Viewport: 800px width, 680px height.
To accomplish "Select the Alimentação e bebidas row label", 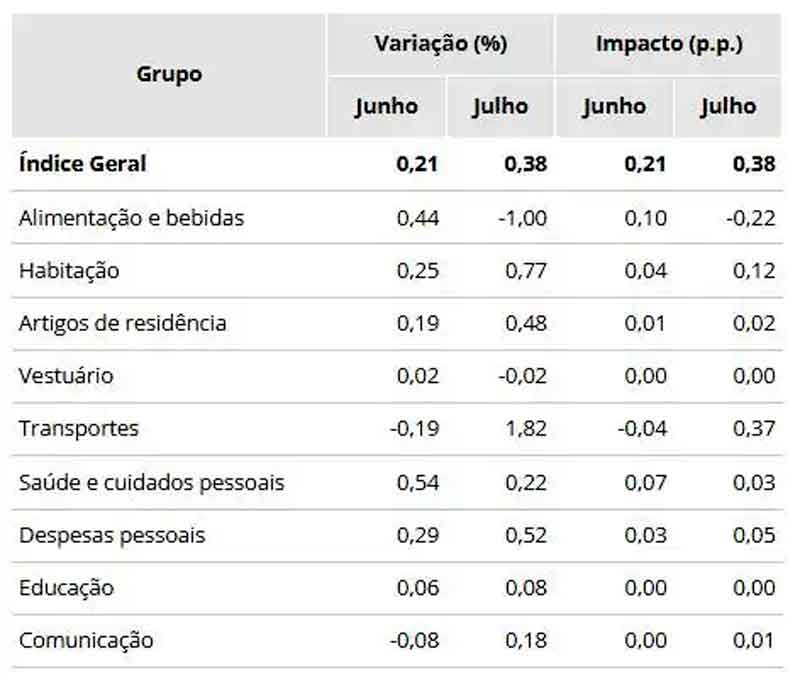I will point(131,217).
